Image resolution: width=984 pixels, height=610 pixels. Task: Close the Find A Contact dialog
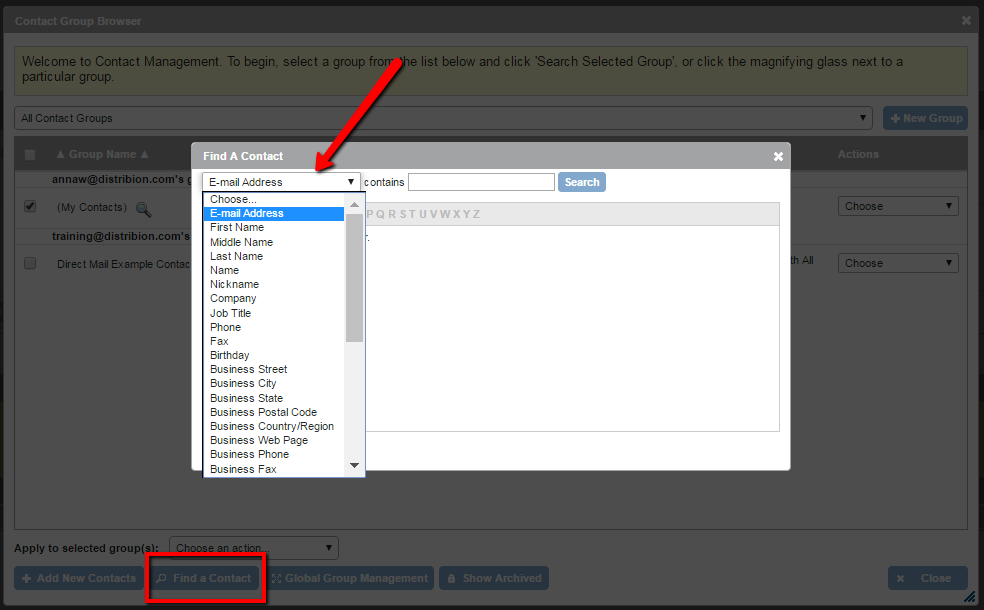tap(778, 156)
